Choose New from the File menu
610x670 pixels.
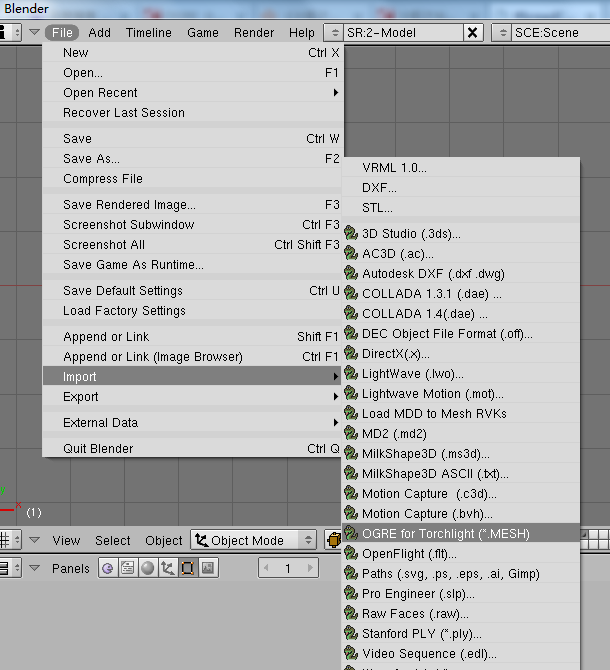(193, 53)
